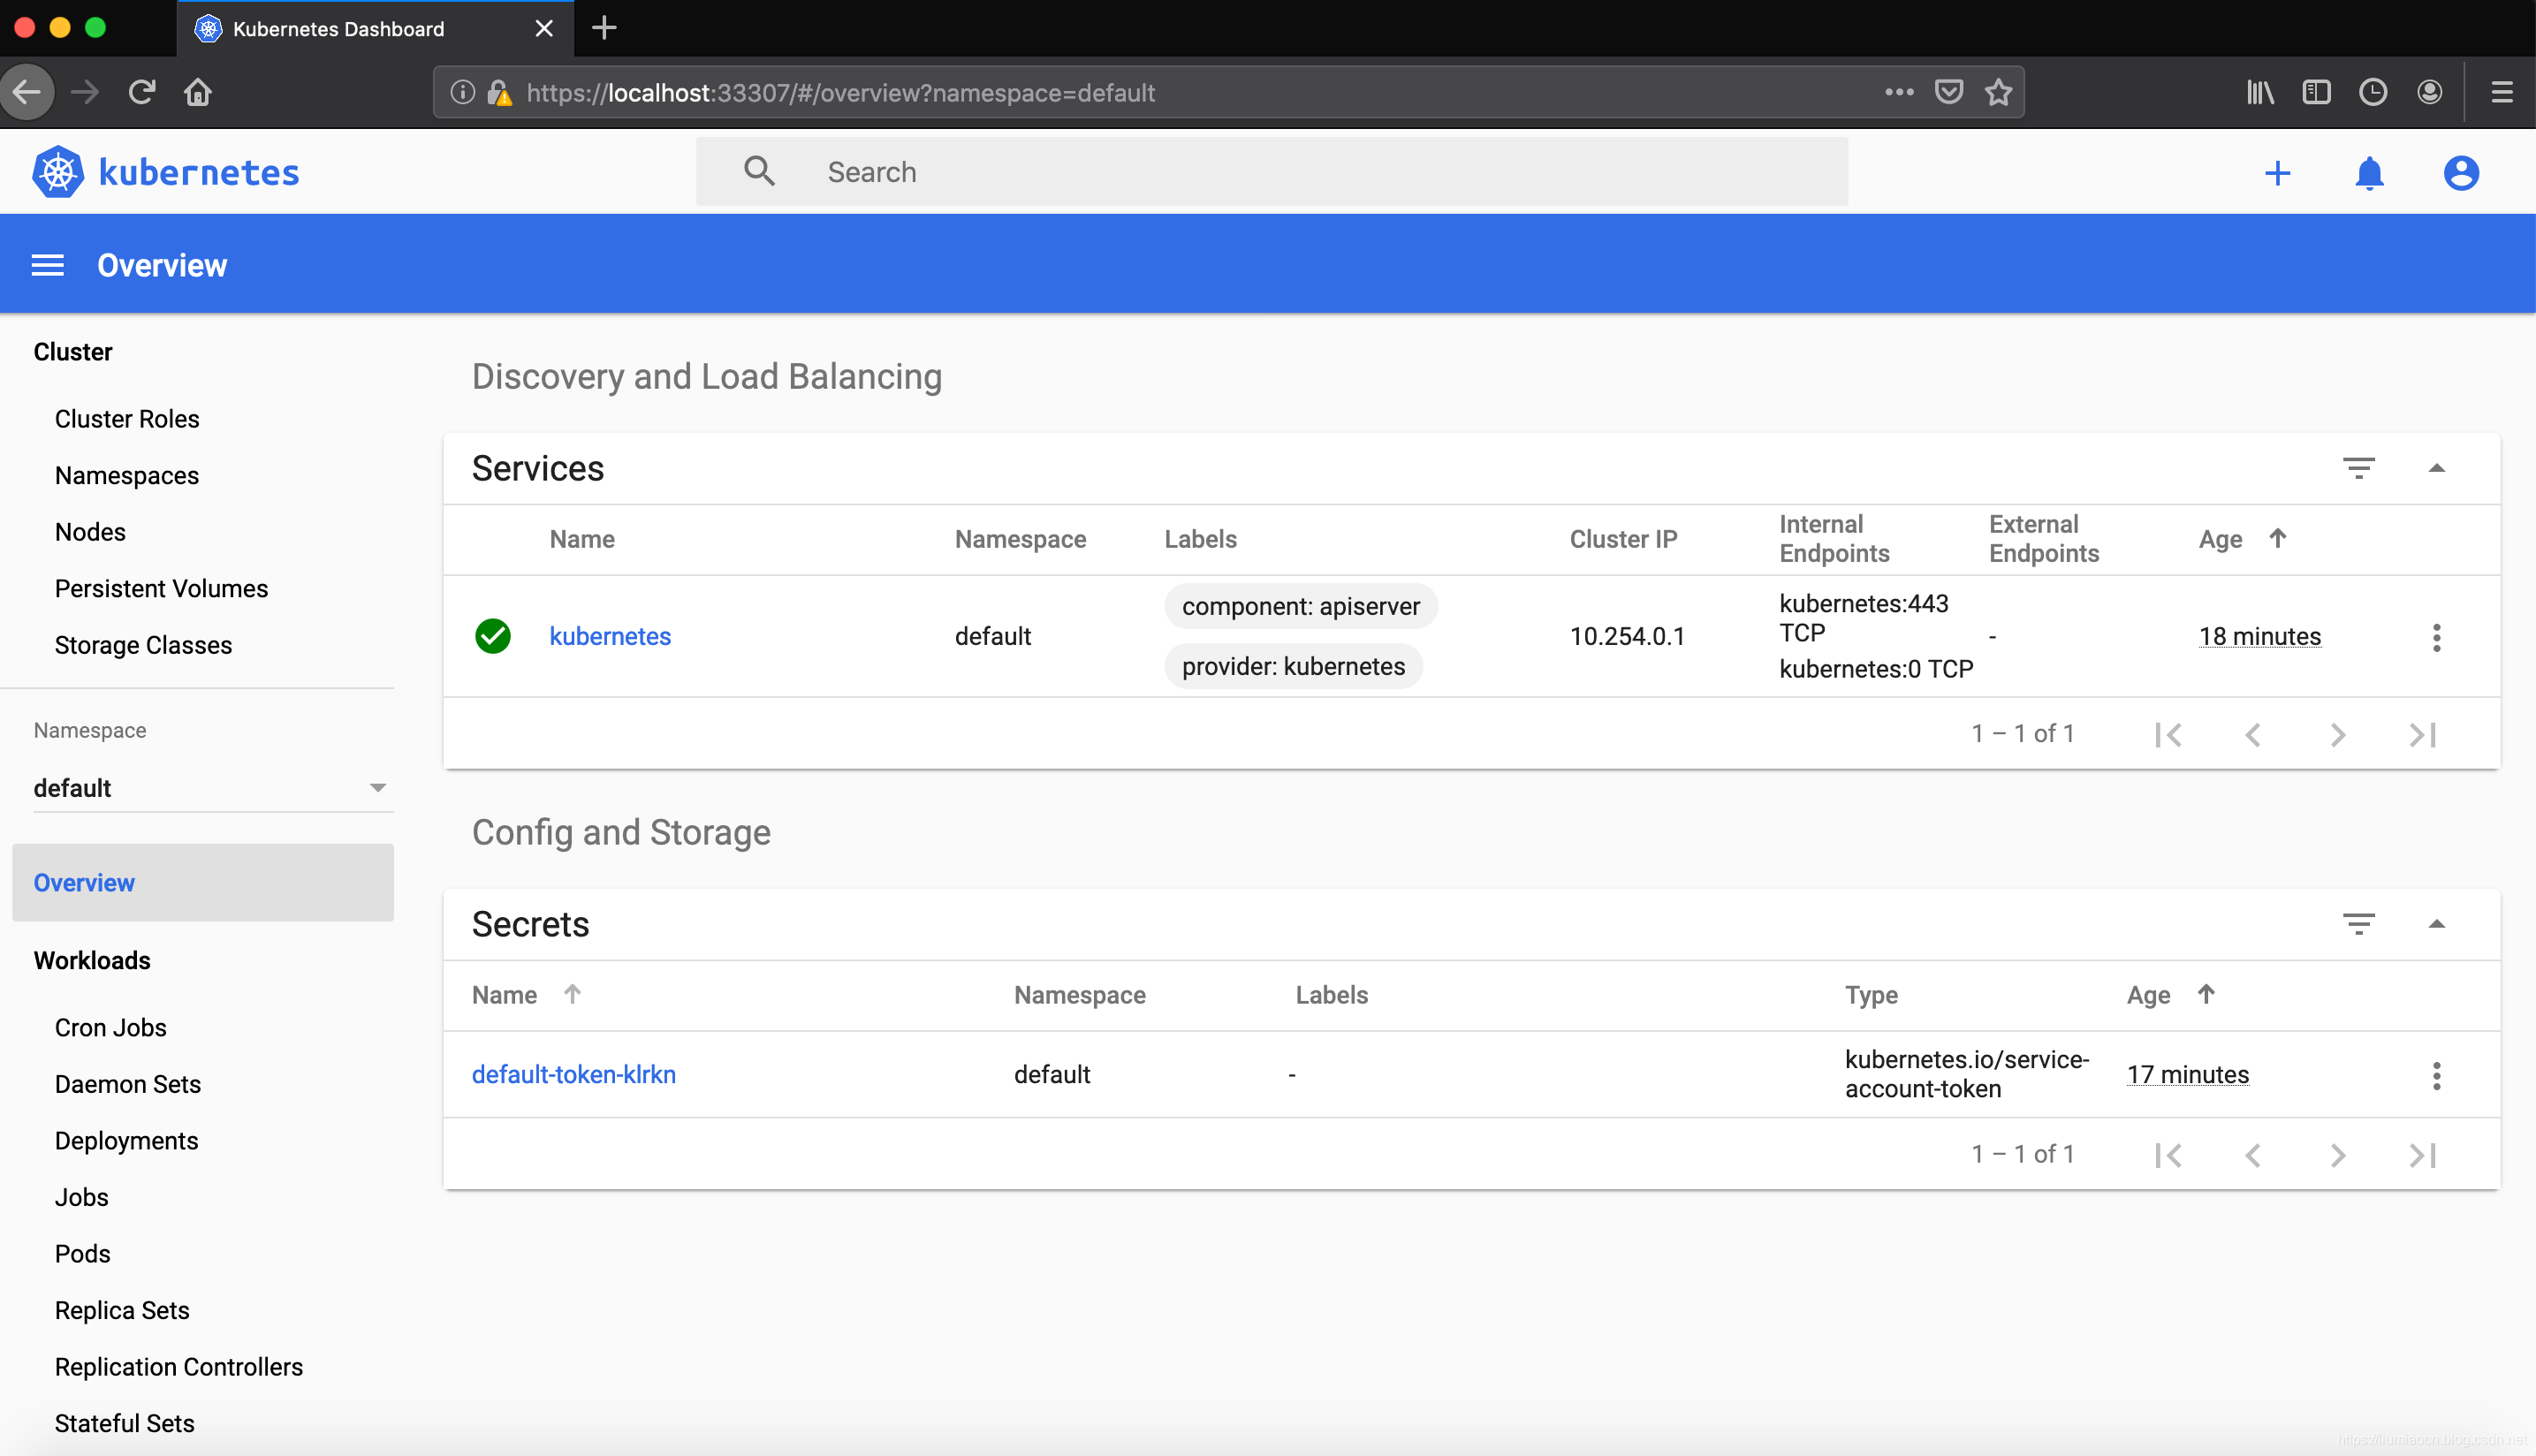
Task: Click the 18 minutes age value
Action: click(x=2259, y=636)
